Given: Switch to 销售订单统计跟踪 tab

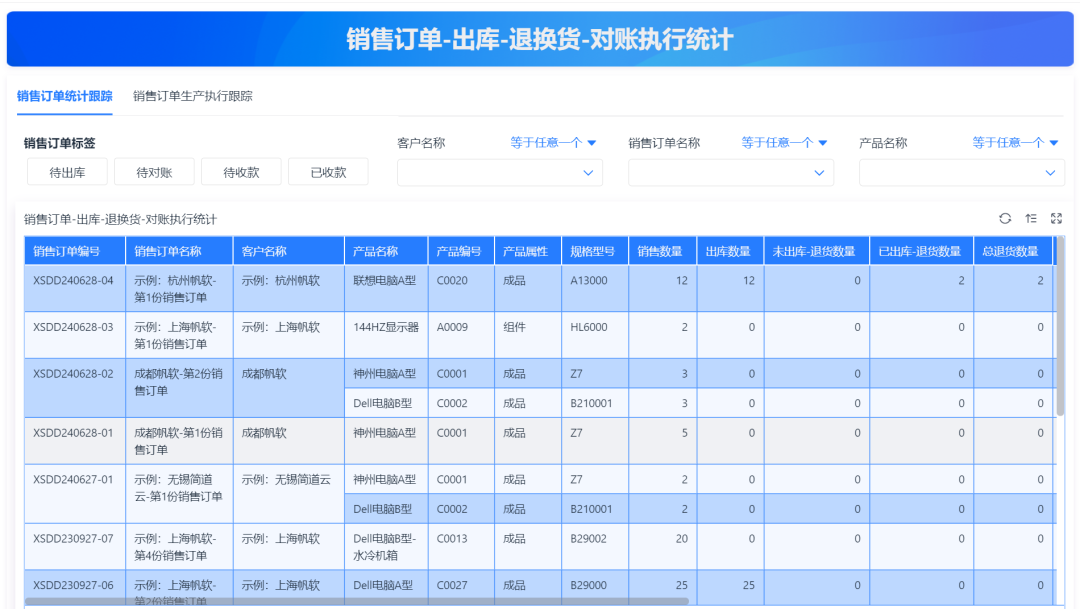Looking at the screenshot, I should pyautogui.click(x=65, y=96).
